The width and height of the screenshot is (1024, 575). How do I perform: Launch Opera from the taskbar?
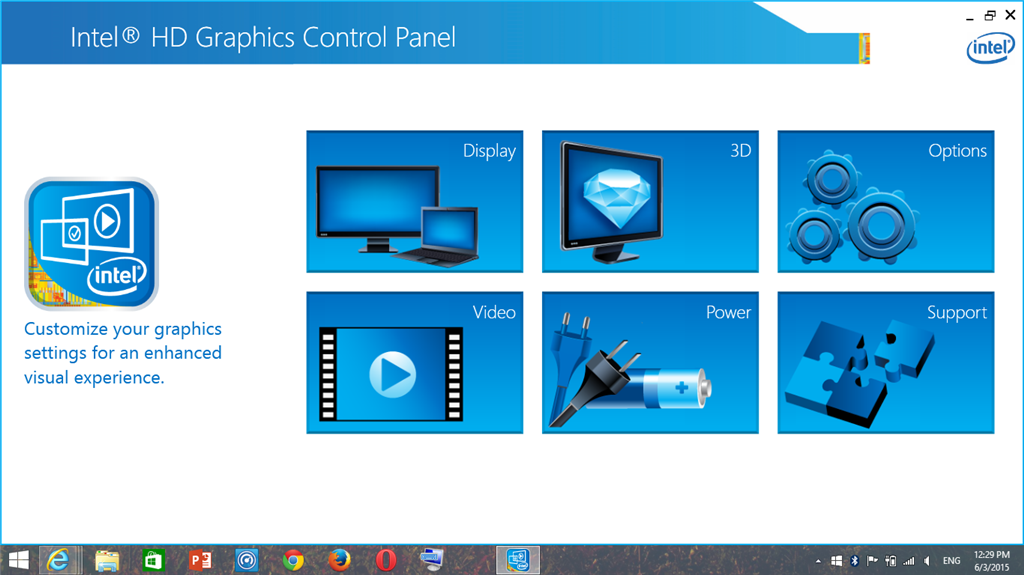[386, 561]
